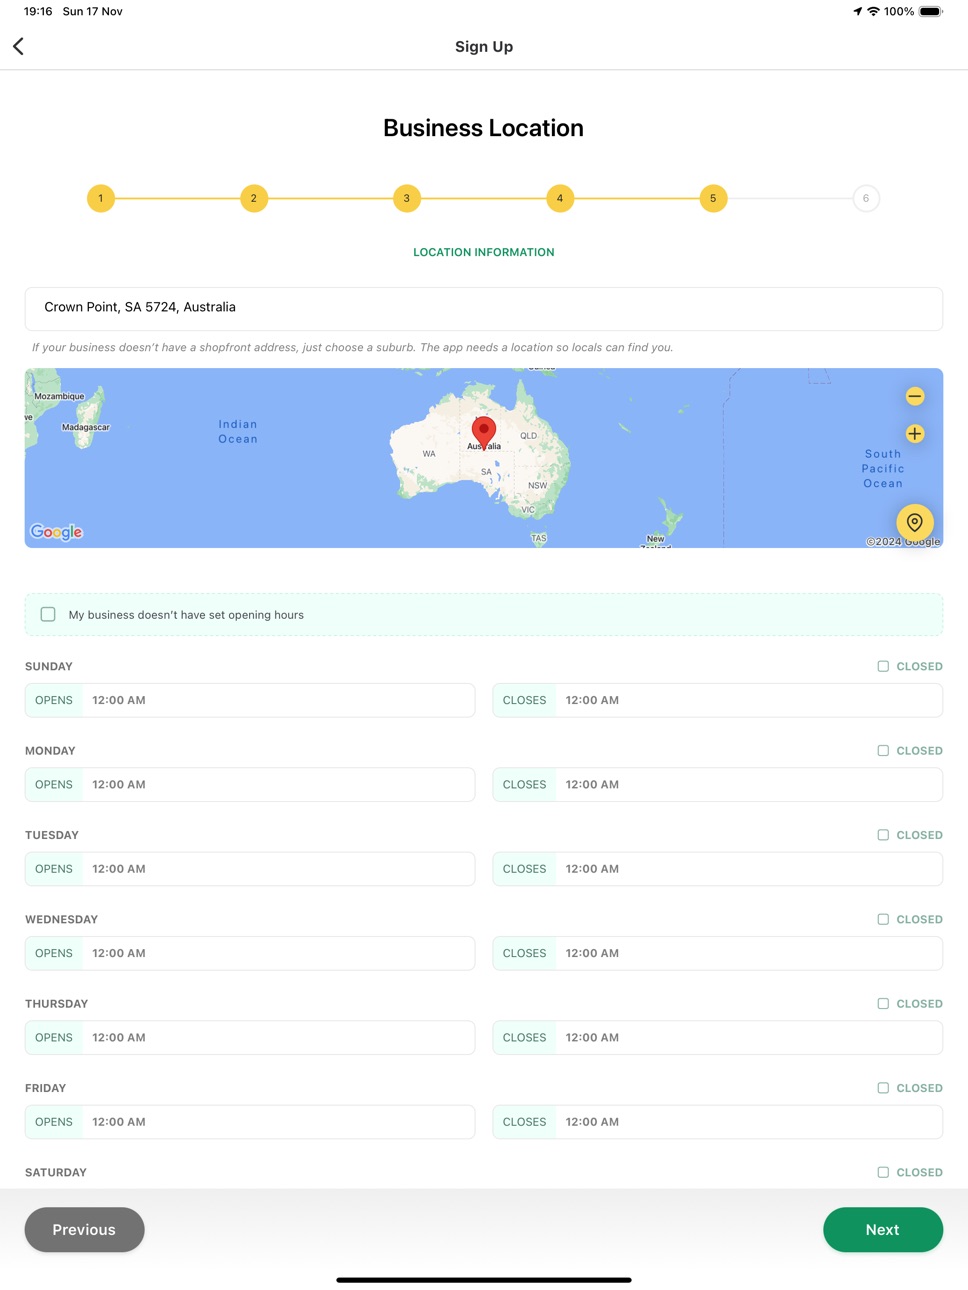Tap the 'NSW' state label on map

(x=538, y=486)
